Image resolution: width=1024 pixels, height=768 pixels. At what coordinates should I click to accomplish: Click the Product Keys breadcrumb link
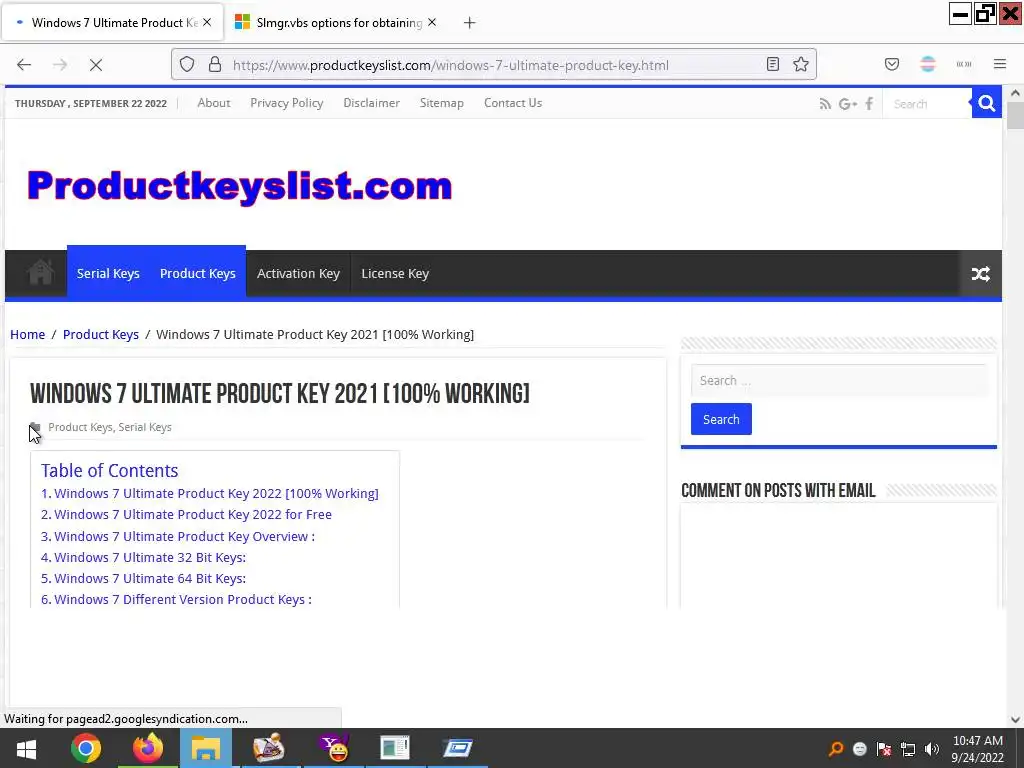101,334
